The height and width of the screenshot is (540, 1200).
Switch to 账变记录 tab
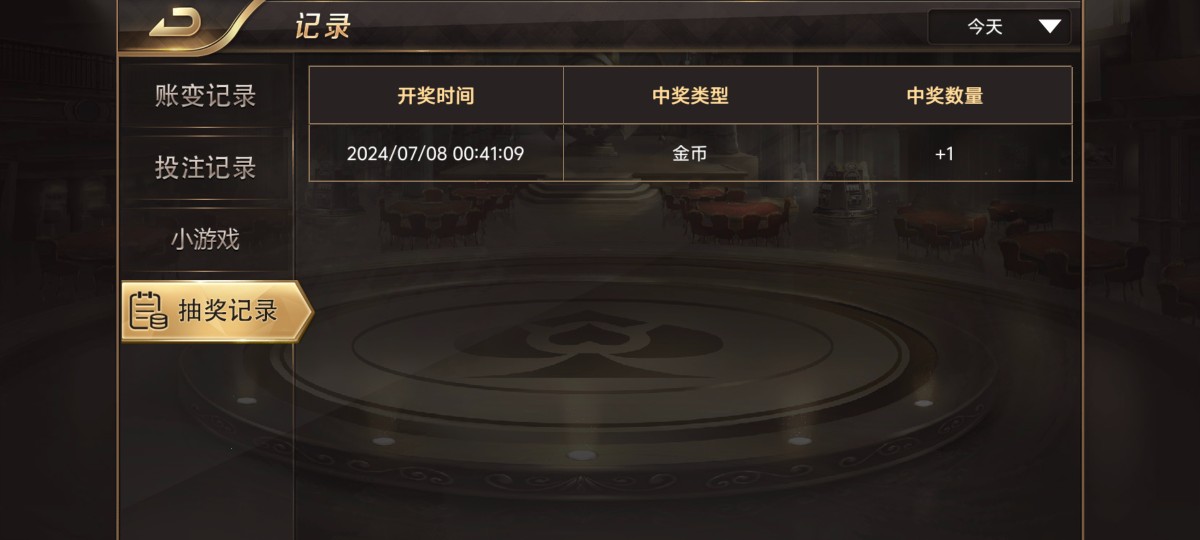point(205,96)
